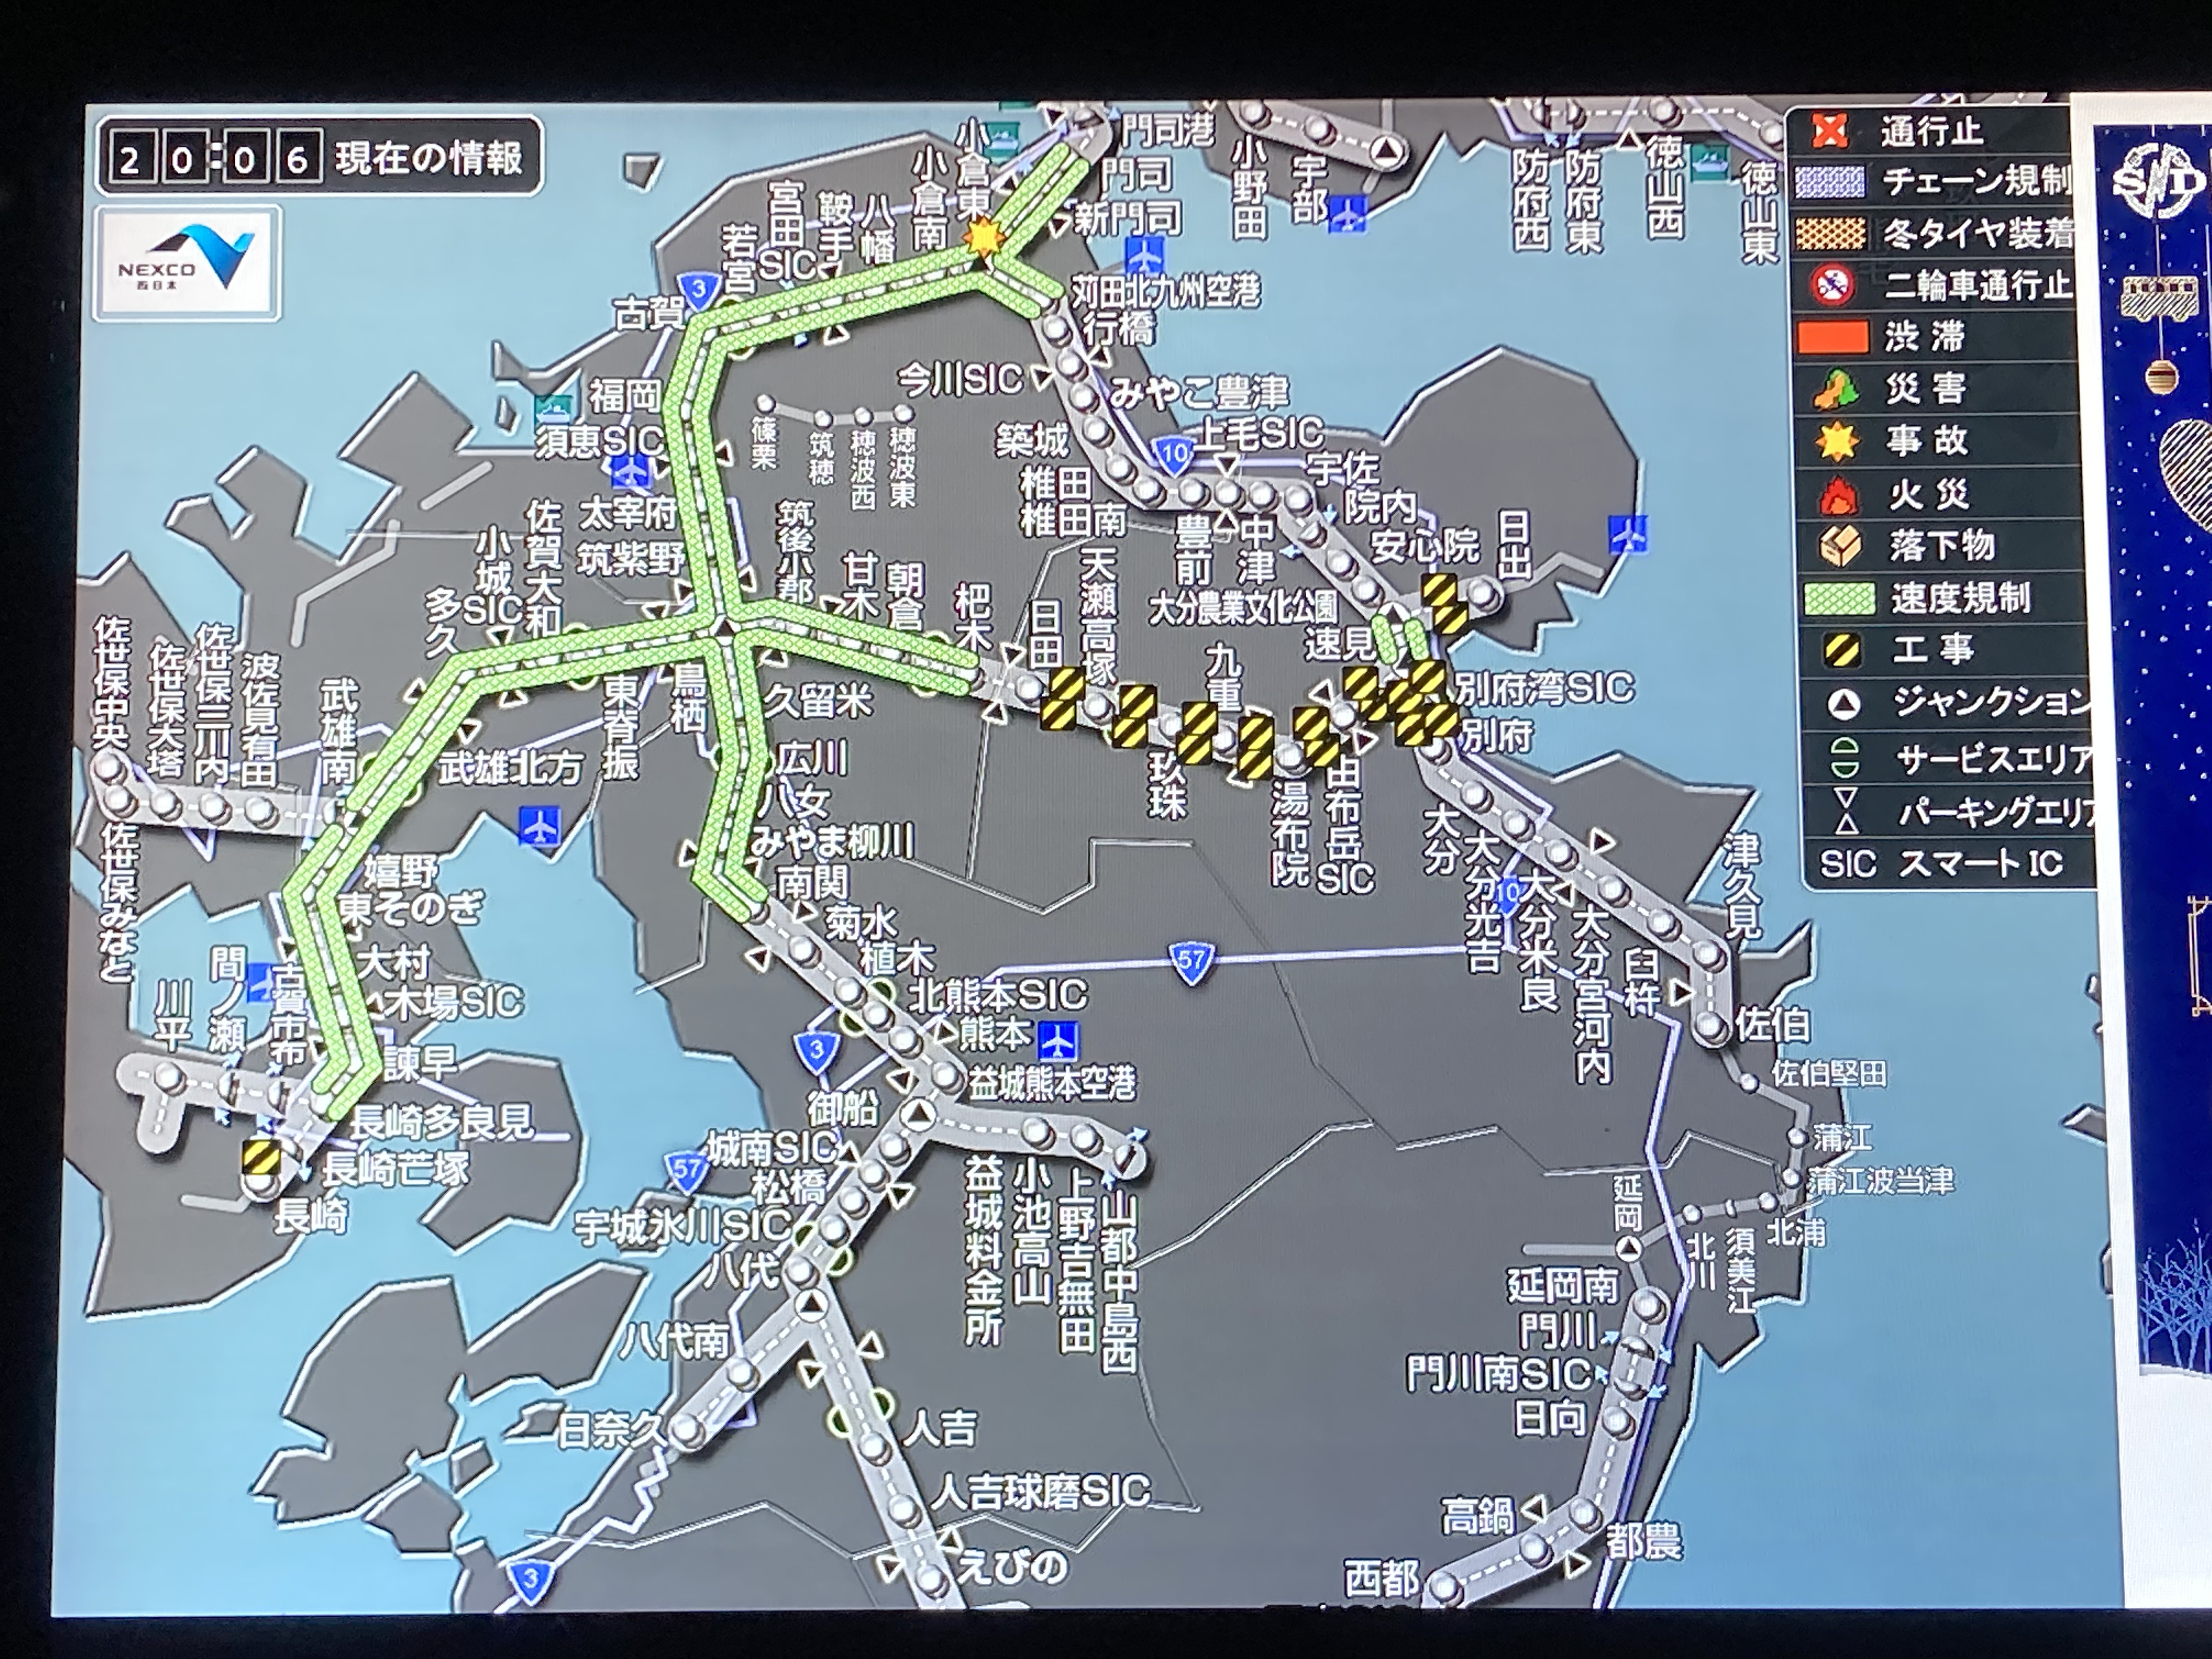Viewport: 2212px width, 1659px height.
Task: Click the 二輪車通行止 legend icon
Action: [x=1833, y=285]
